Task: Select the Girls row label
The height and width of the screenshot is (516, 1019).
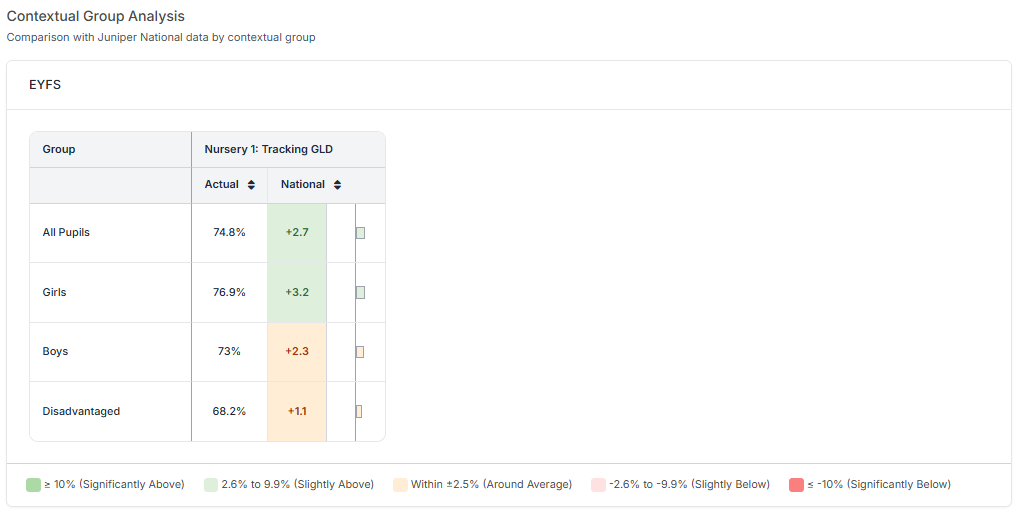Action: coord(54,292)
